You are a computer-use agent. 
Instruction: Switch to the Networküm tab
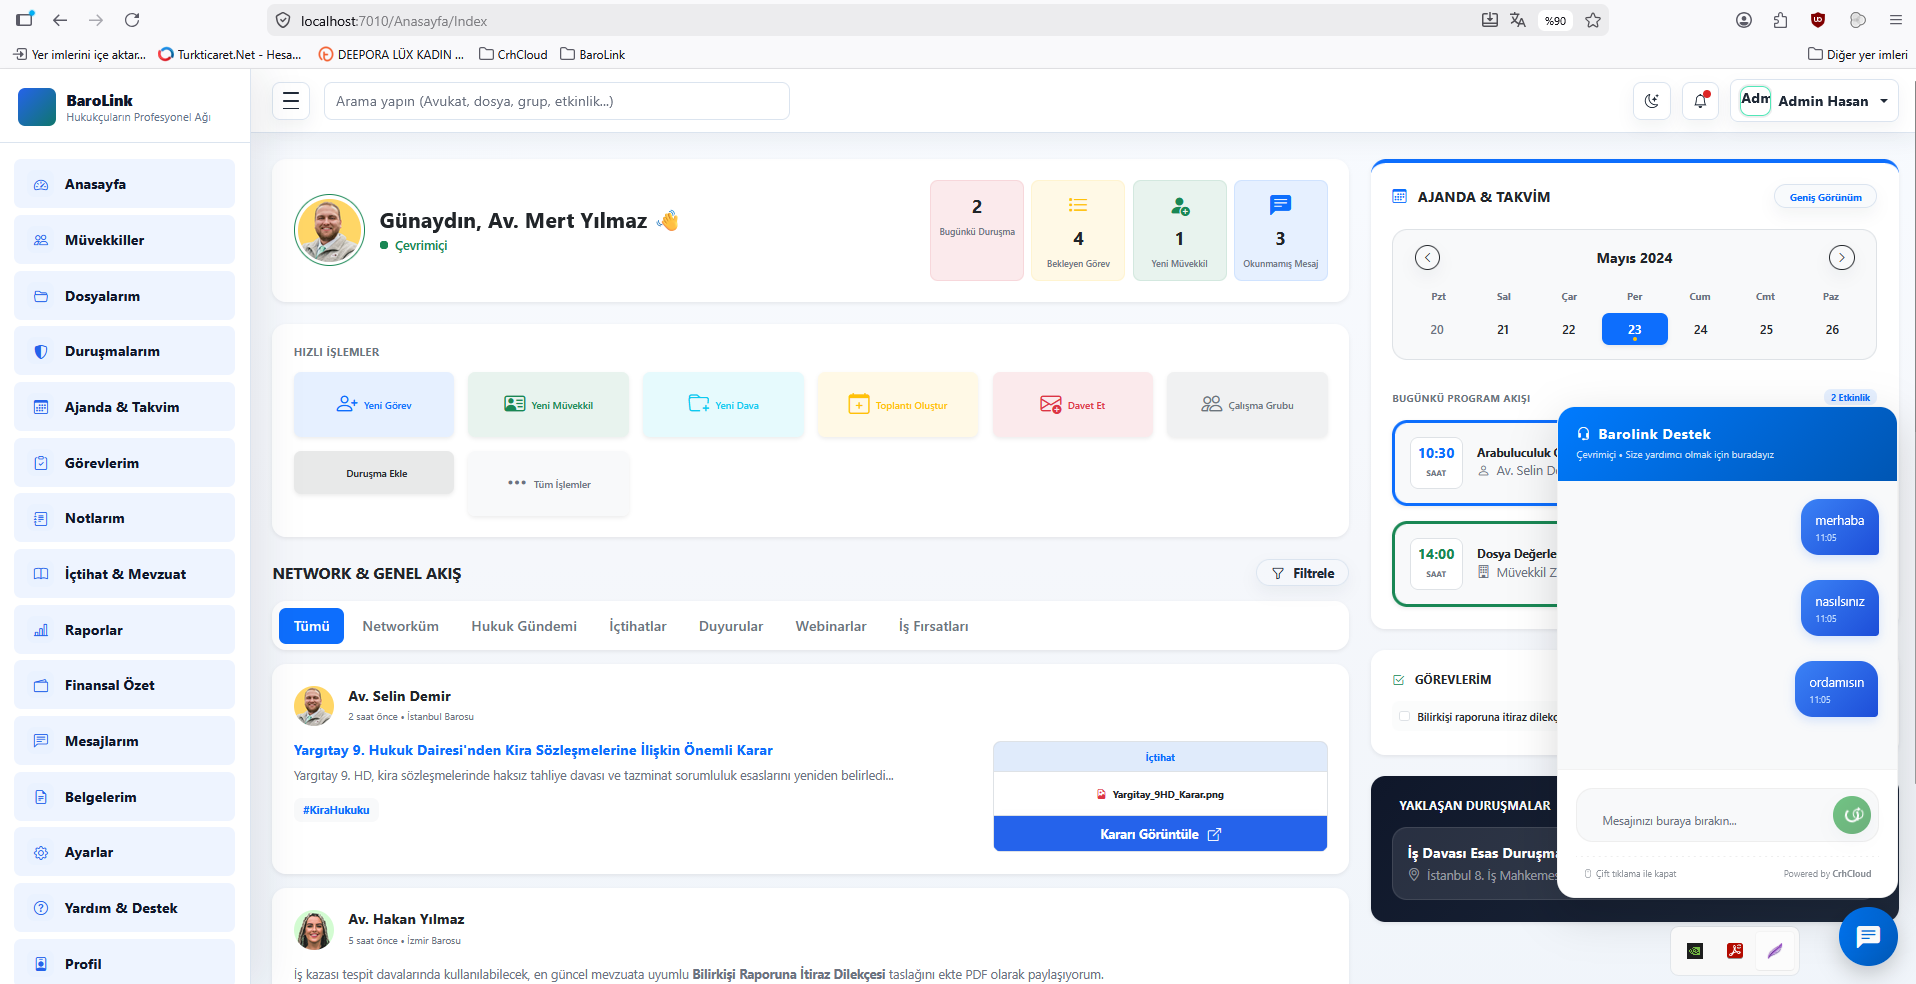[400, 626]
